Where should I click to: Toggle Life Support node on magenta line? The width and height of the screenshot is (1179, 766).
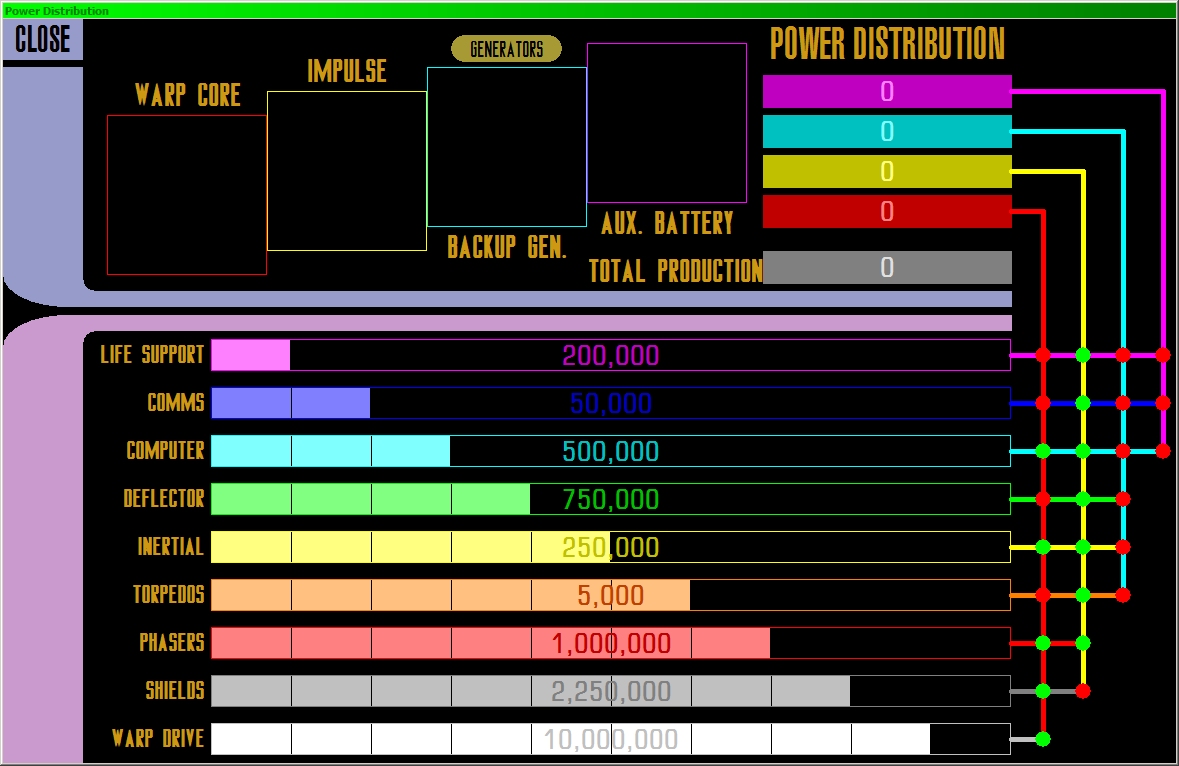[1163, 355]
